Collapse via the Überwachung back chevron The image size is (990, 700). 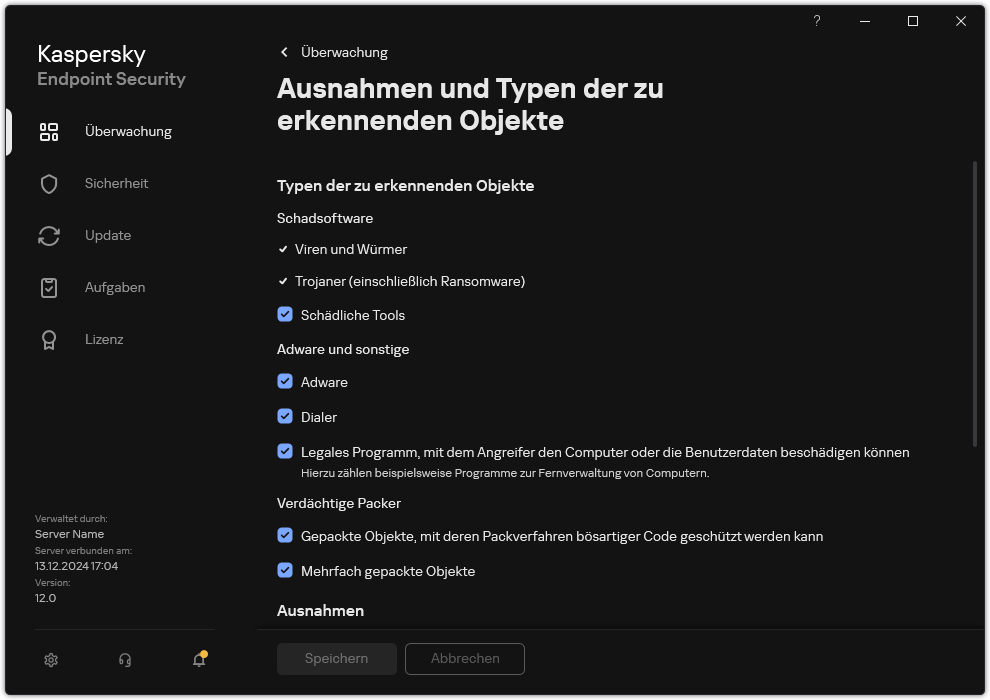(283, 52)
